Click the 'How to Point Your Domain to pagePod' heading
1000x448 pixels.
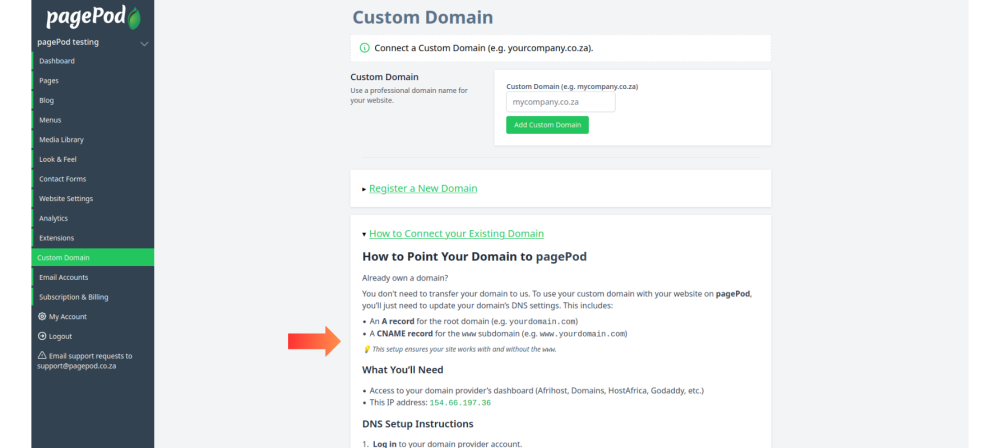474,257
